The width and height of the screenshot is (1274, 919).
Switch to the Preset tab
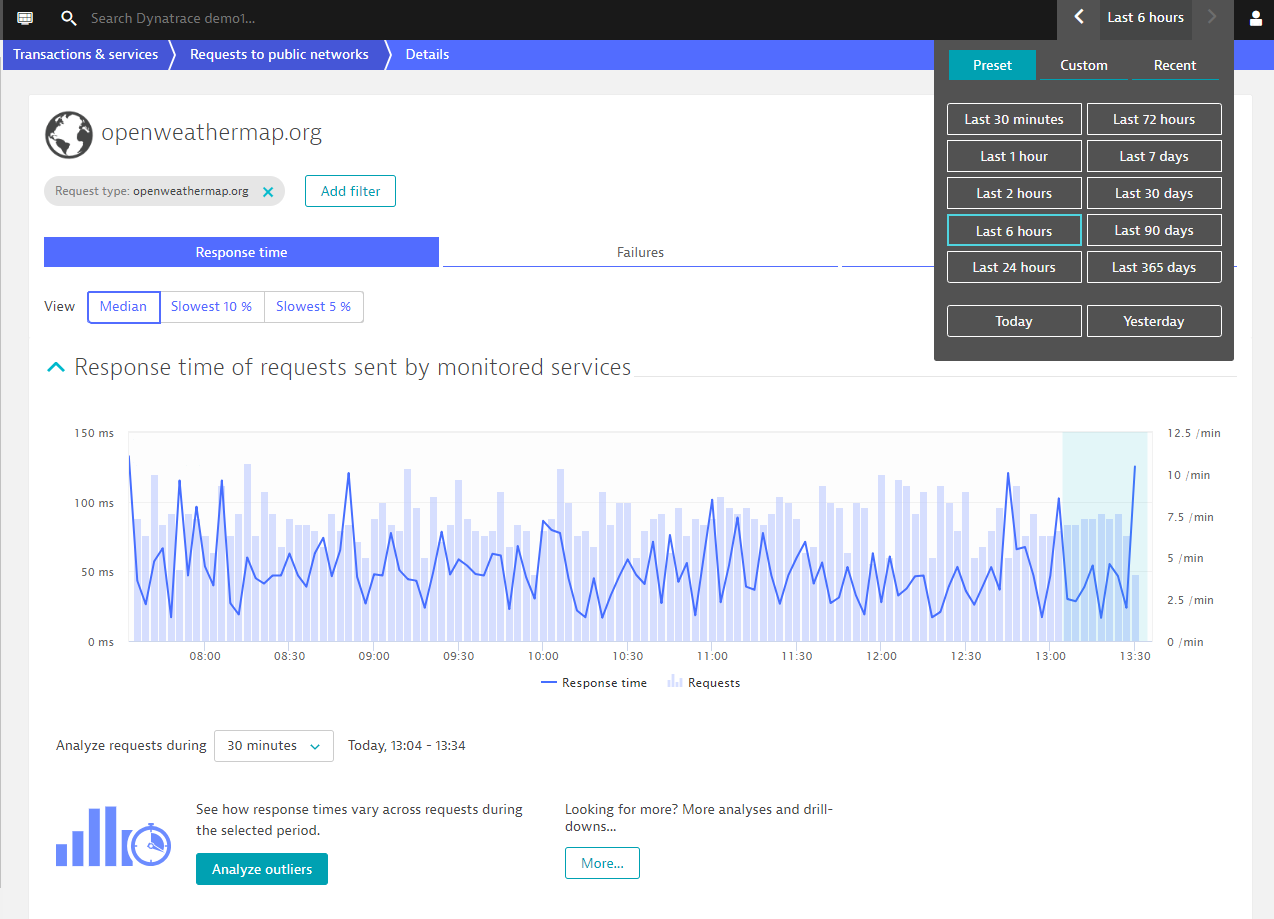[x=992, y=65]
